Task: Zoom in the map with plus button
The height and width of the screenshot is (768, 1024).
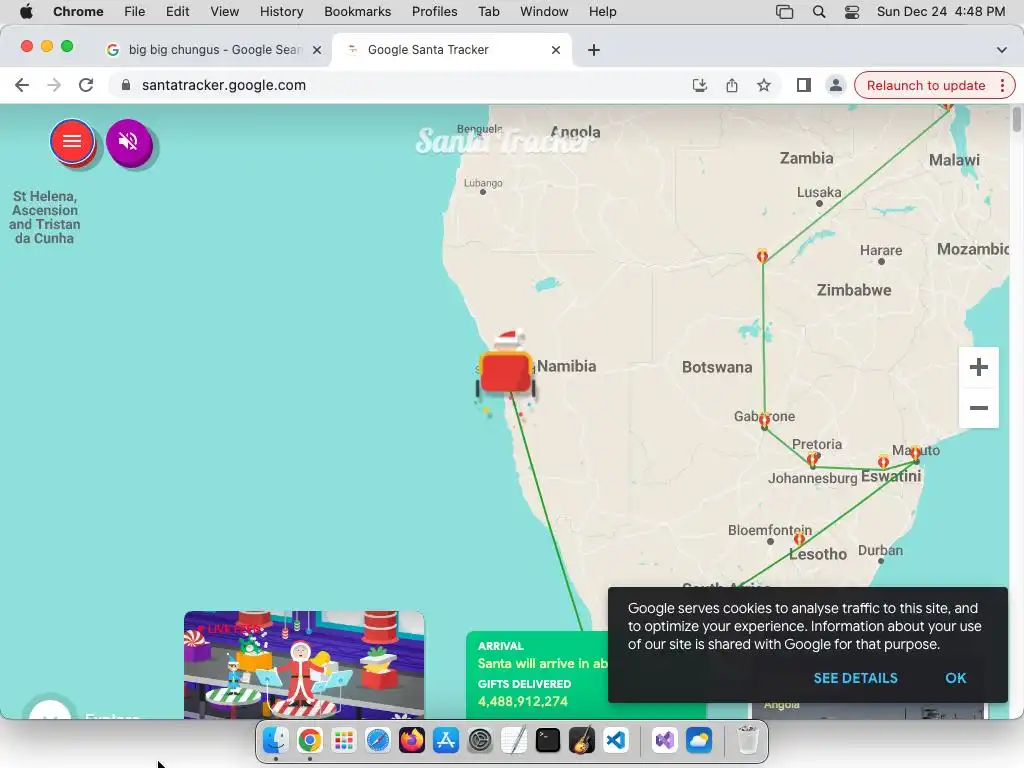Action: point(978,367)
